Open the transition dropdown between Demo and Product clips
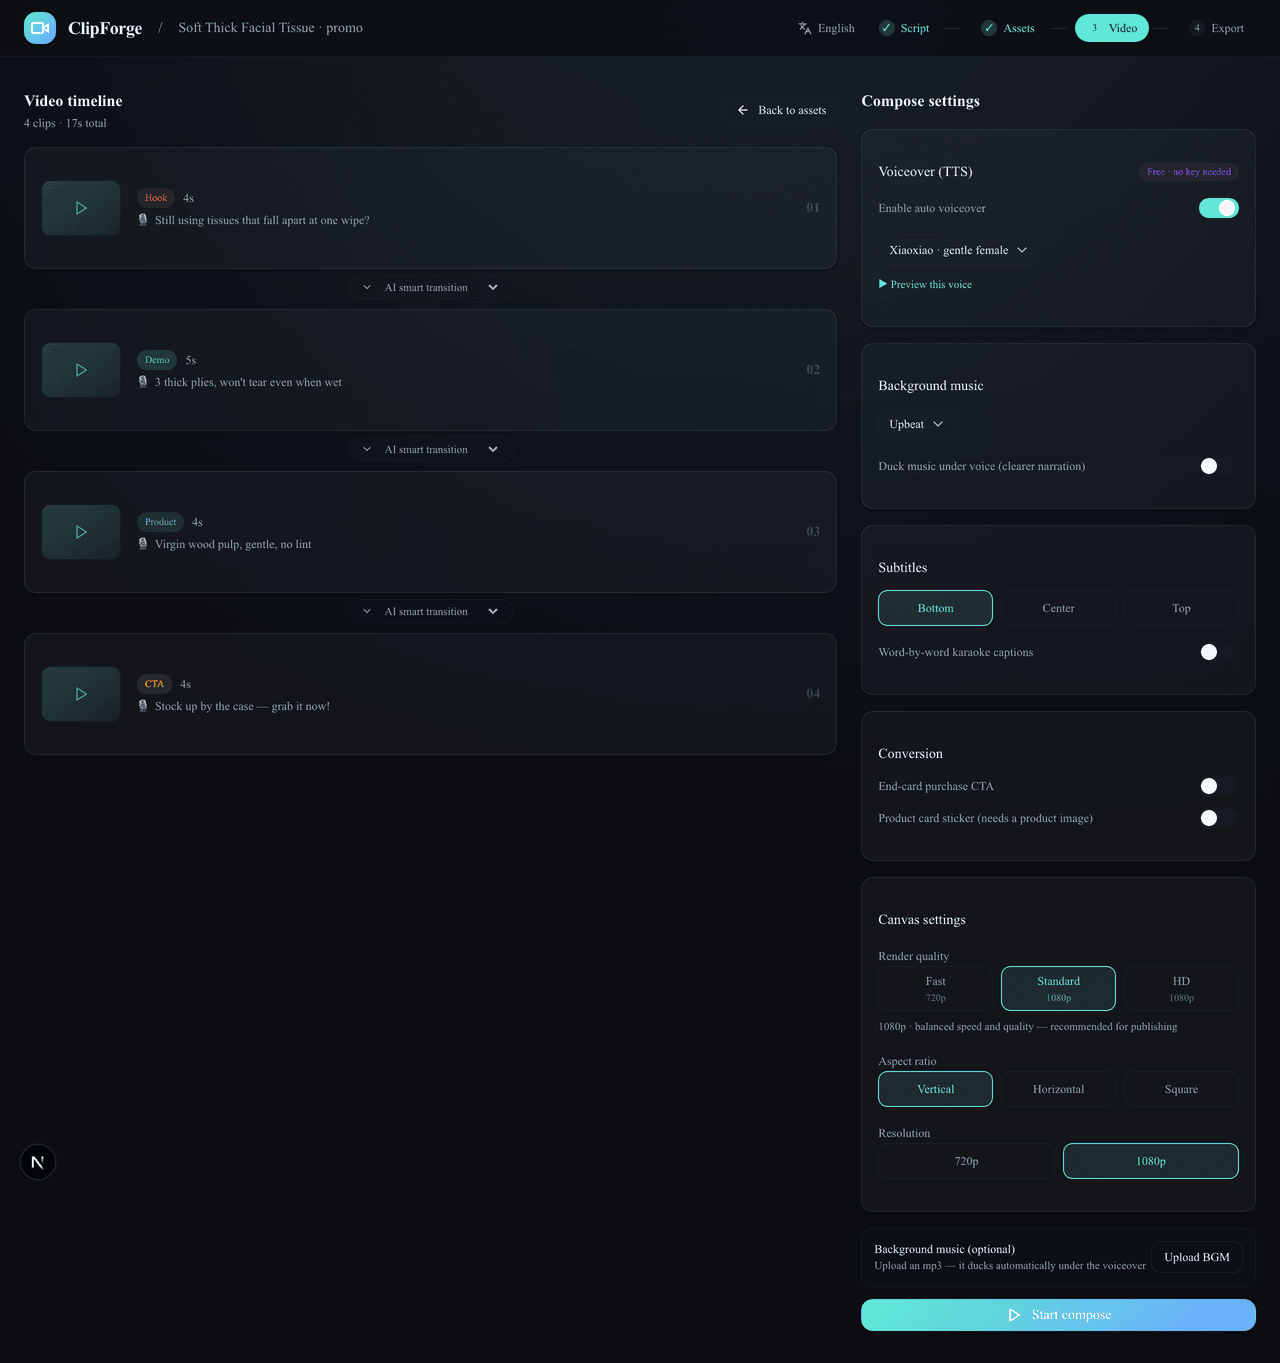Viewport: 1280px width, 1363px height. tap(431, 450)
